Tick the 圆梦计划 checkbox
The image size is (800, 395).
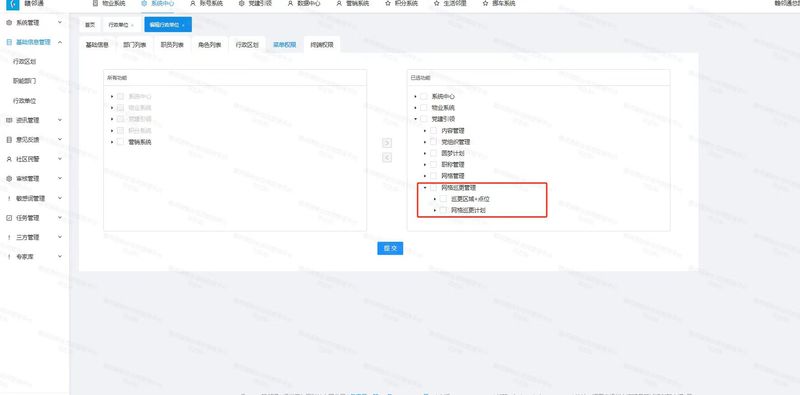(x=434, y=153)
